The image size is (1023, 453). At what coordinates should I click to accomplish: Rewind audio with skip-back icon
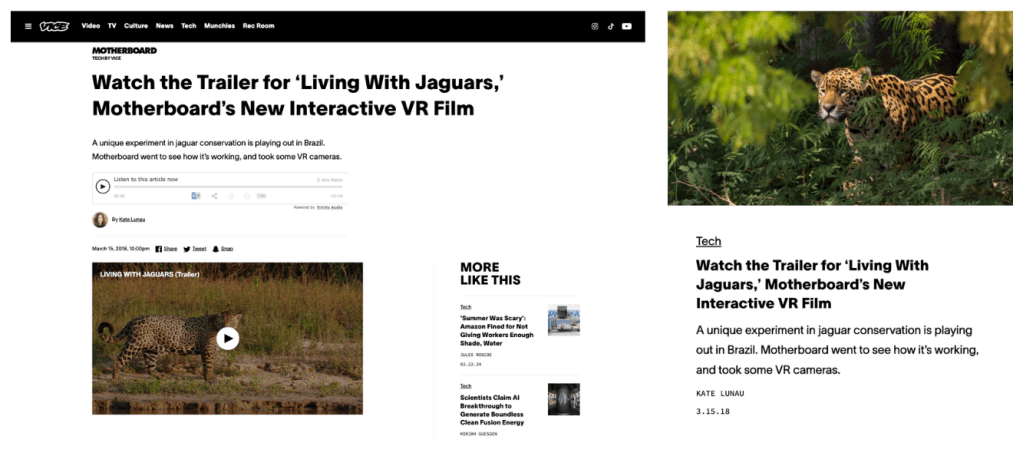coord(231,196)
